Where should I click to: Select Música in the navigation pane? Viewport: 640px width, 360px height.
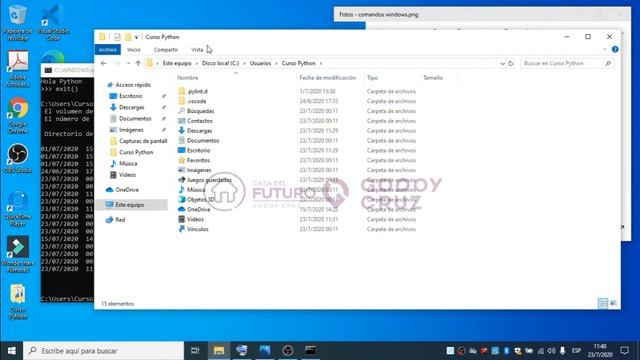[x=128, y=163]
